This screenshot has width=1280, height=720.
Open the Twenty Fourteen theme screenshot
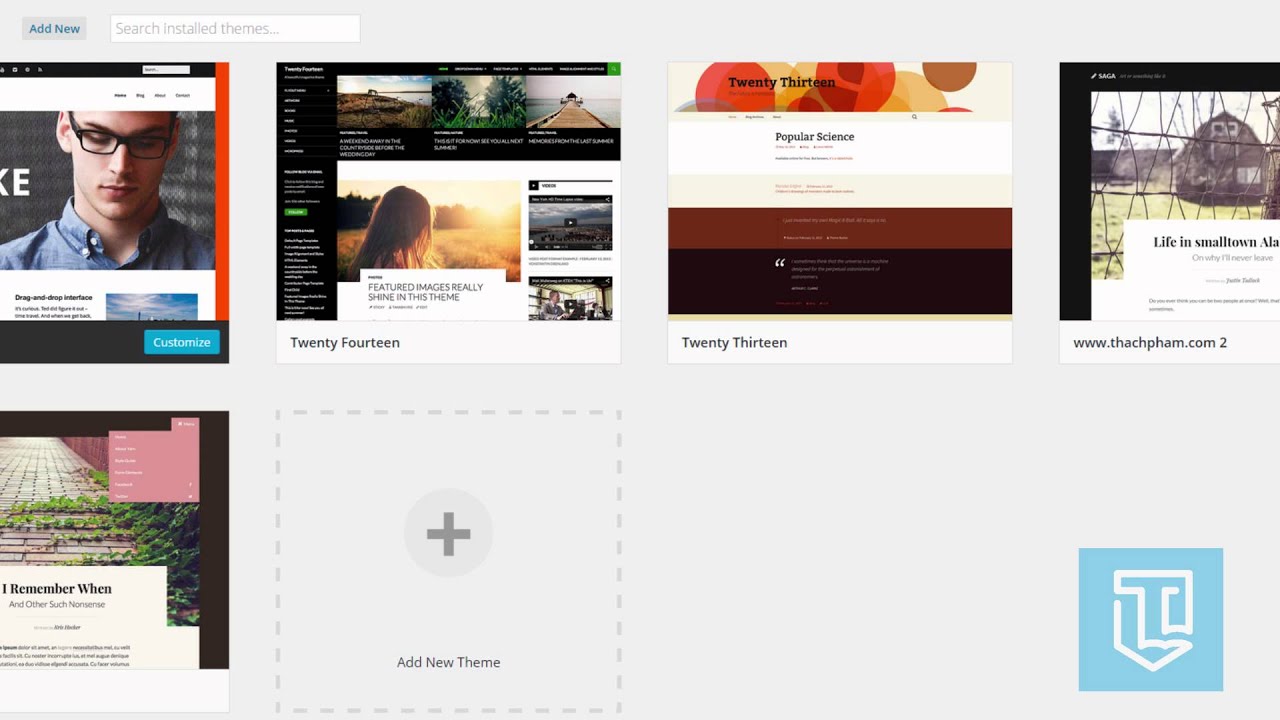coord(448,191)
